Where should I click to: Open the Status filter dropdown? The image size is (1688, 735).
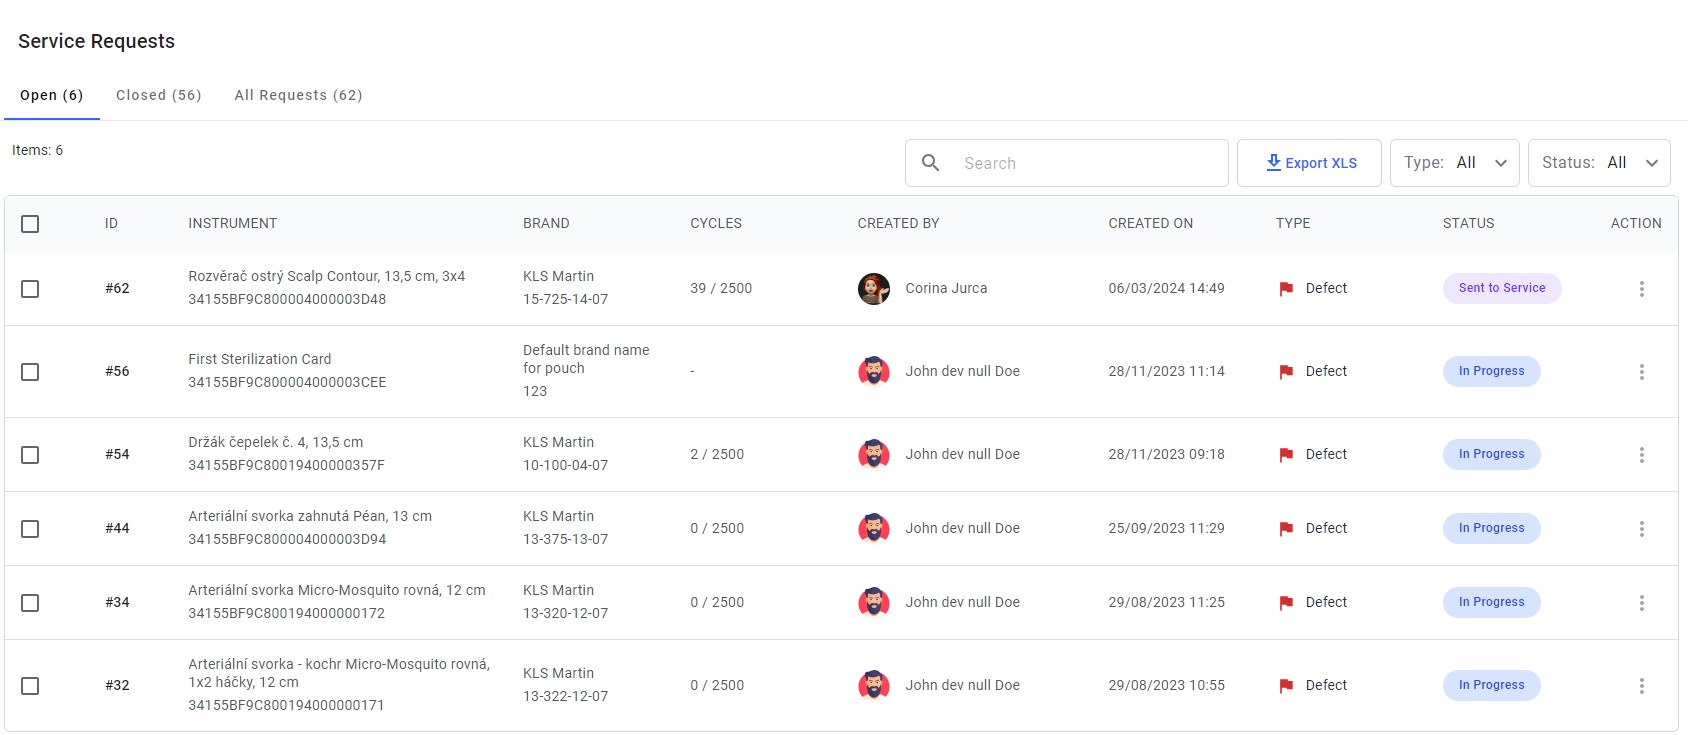pos(1599,163)
